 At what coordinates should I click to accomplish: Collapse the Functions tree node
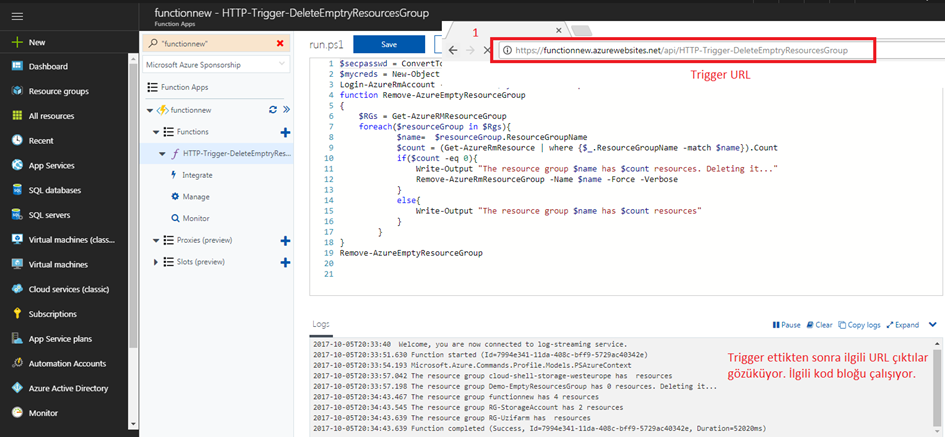tap(156, 132)
